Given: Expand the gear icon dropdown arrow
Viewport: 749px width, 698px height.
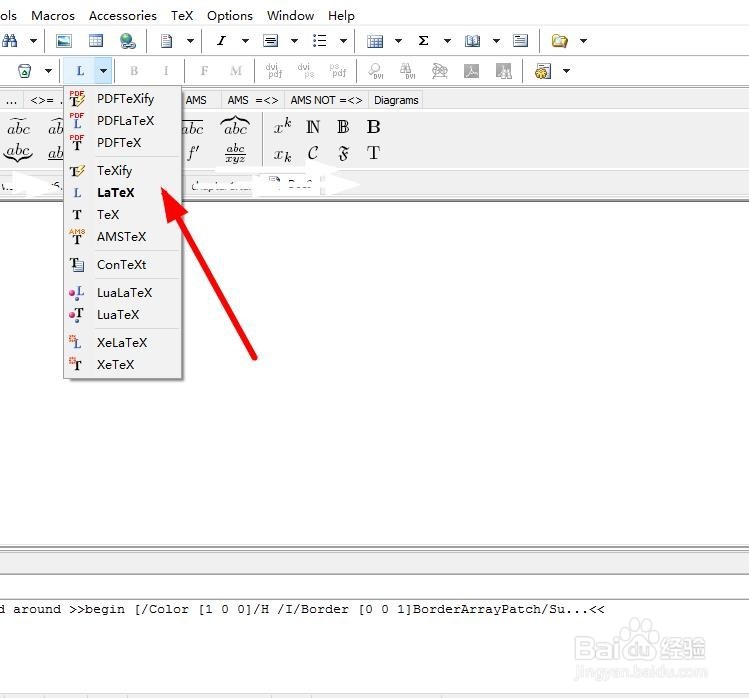Looking at the screenshot, I should [567, 71].
